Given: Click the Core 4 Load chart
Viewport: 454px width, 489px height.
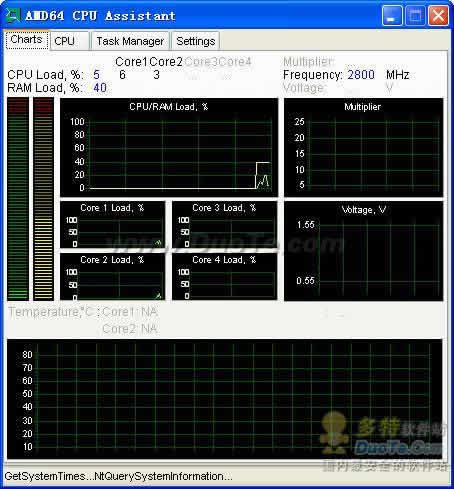Looking at the screenshot, I should click(225, 277).
